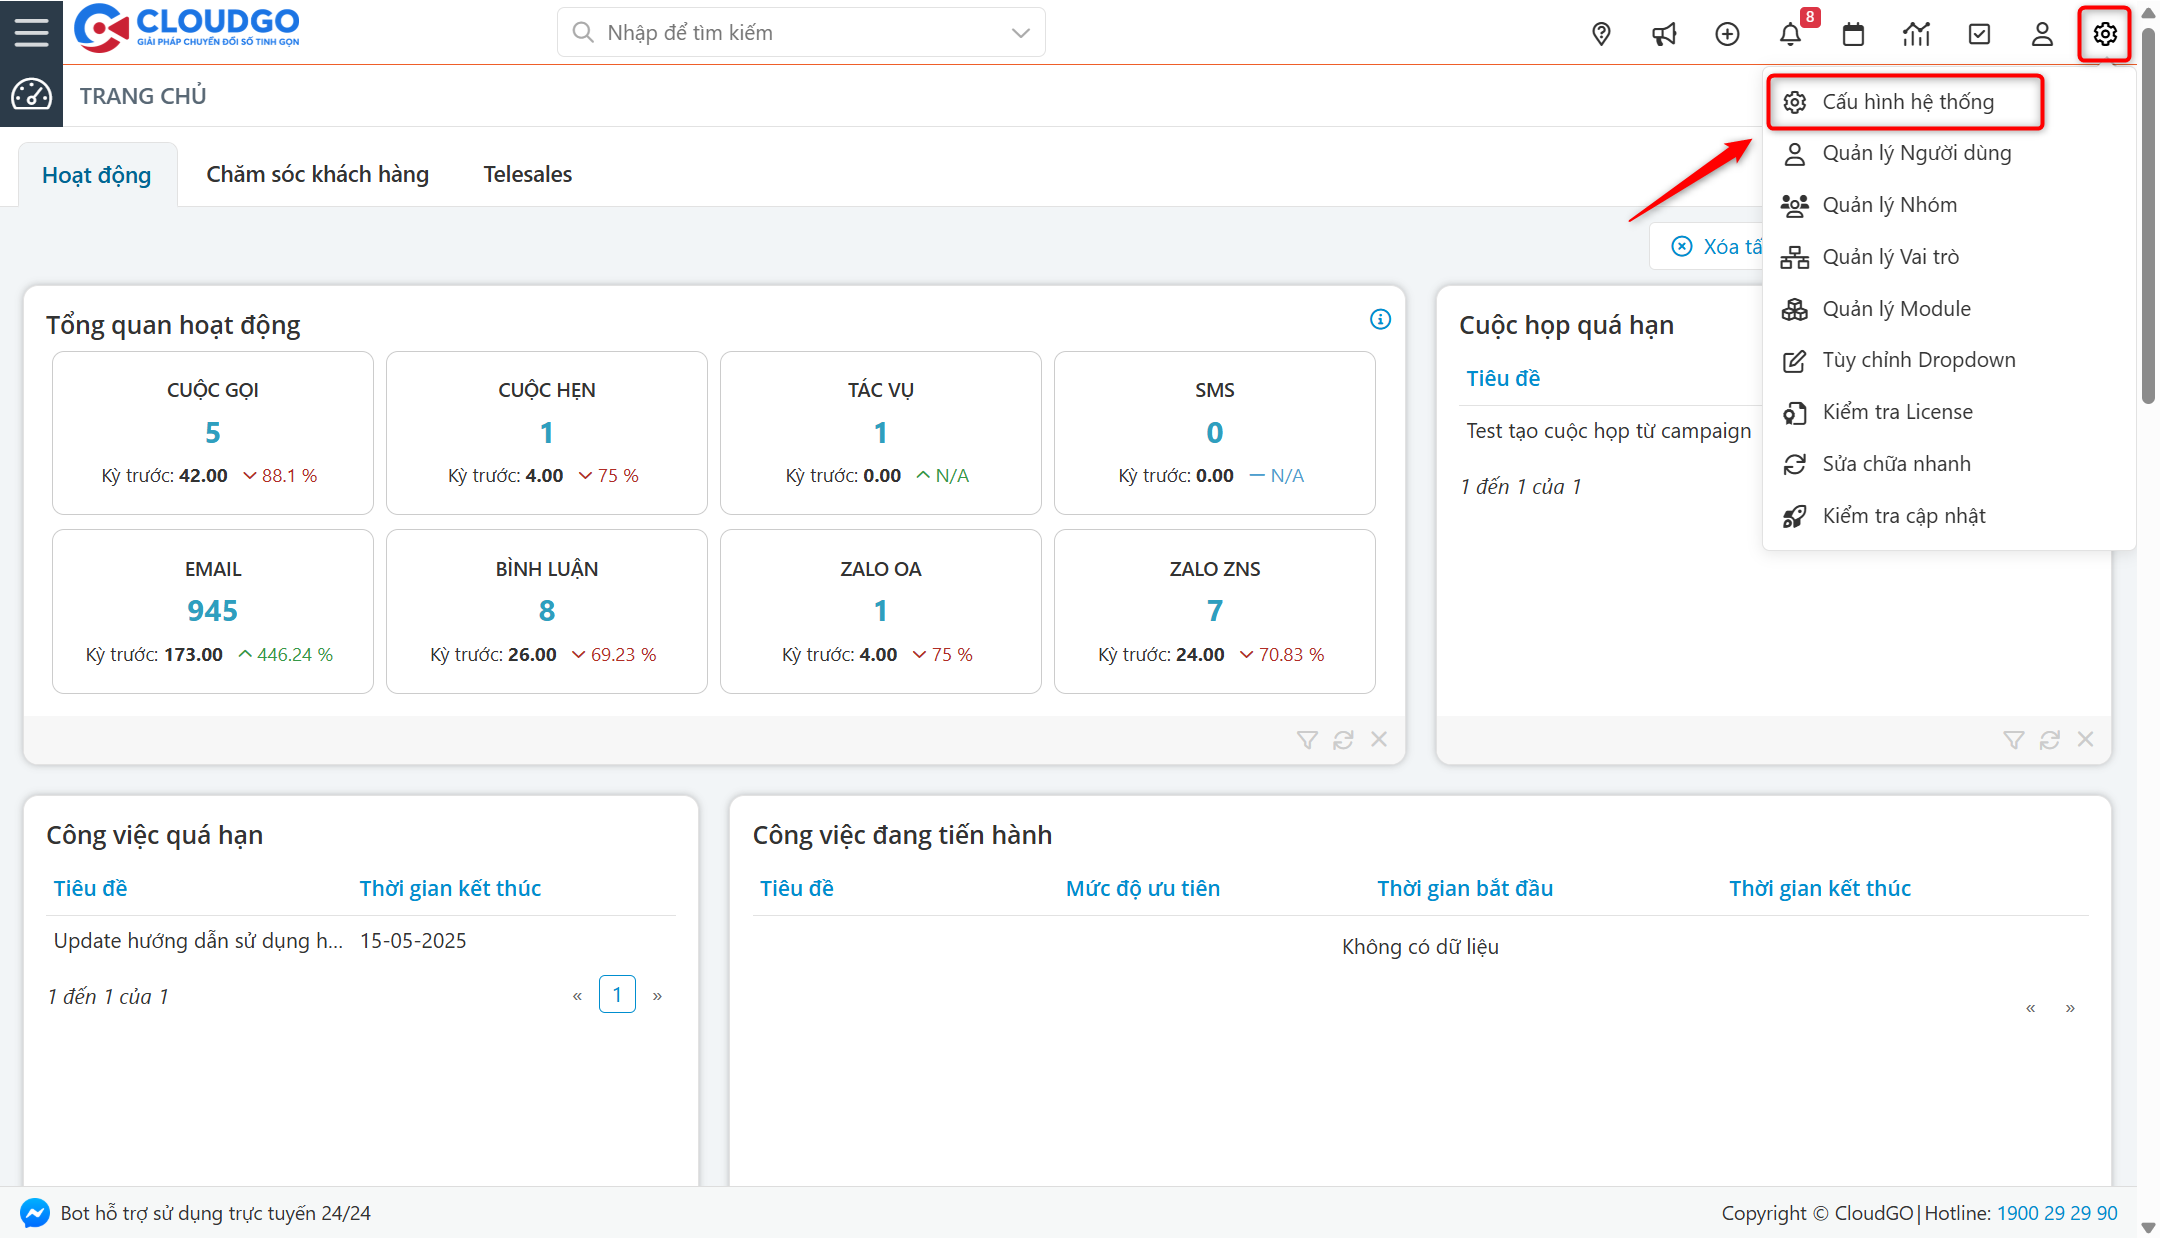Click the quick create plus icon

click(x=1727, y=34)
